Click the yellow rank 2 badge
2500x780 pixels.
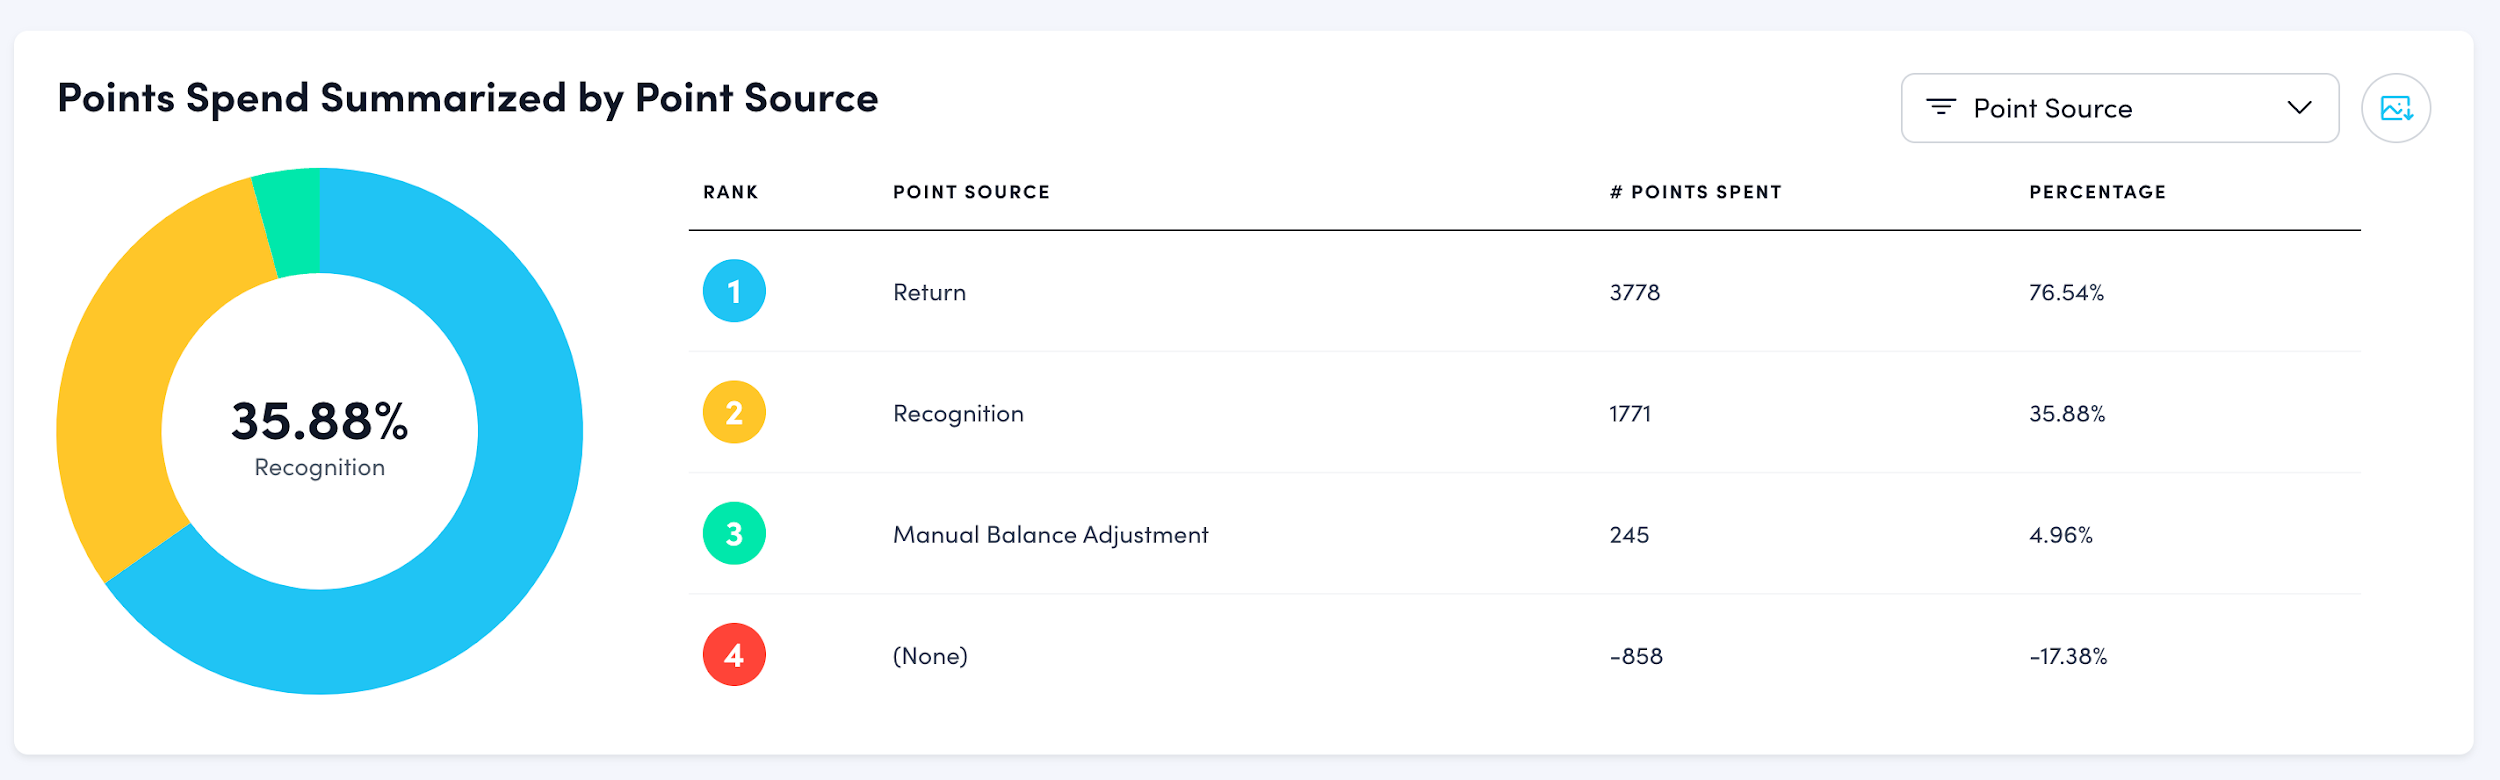(x=734, y=412)
